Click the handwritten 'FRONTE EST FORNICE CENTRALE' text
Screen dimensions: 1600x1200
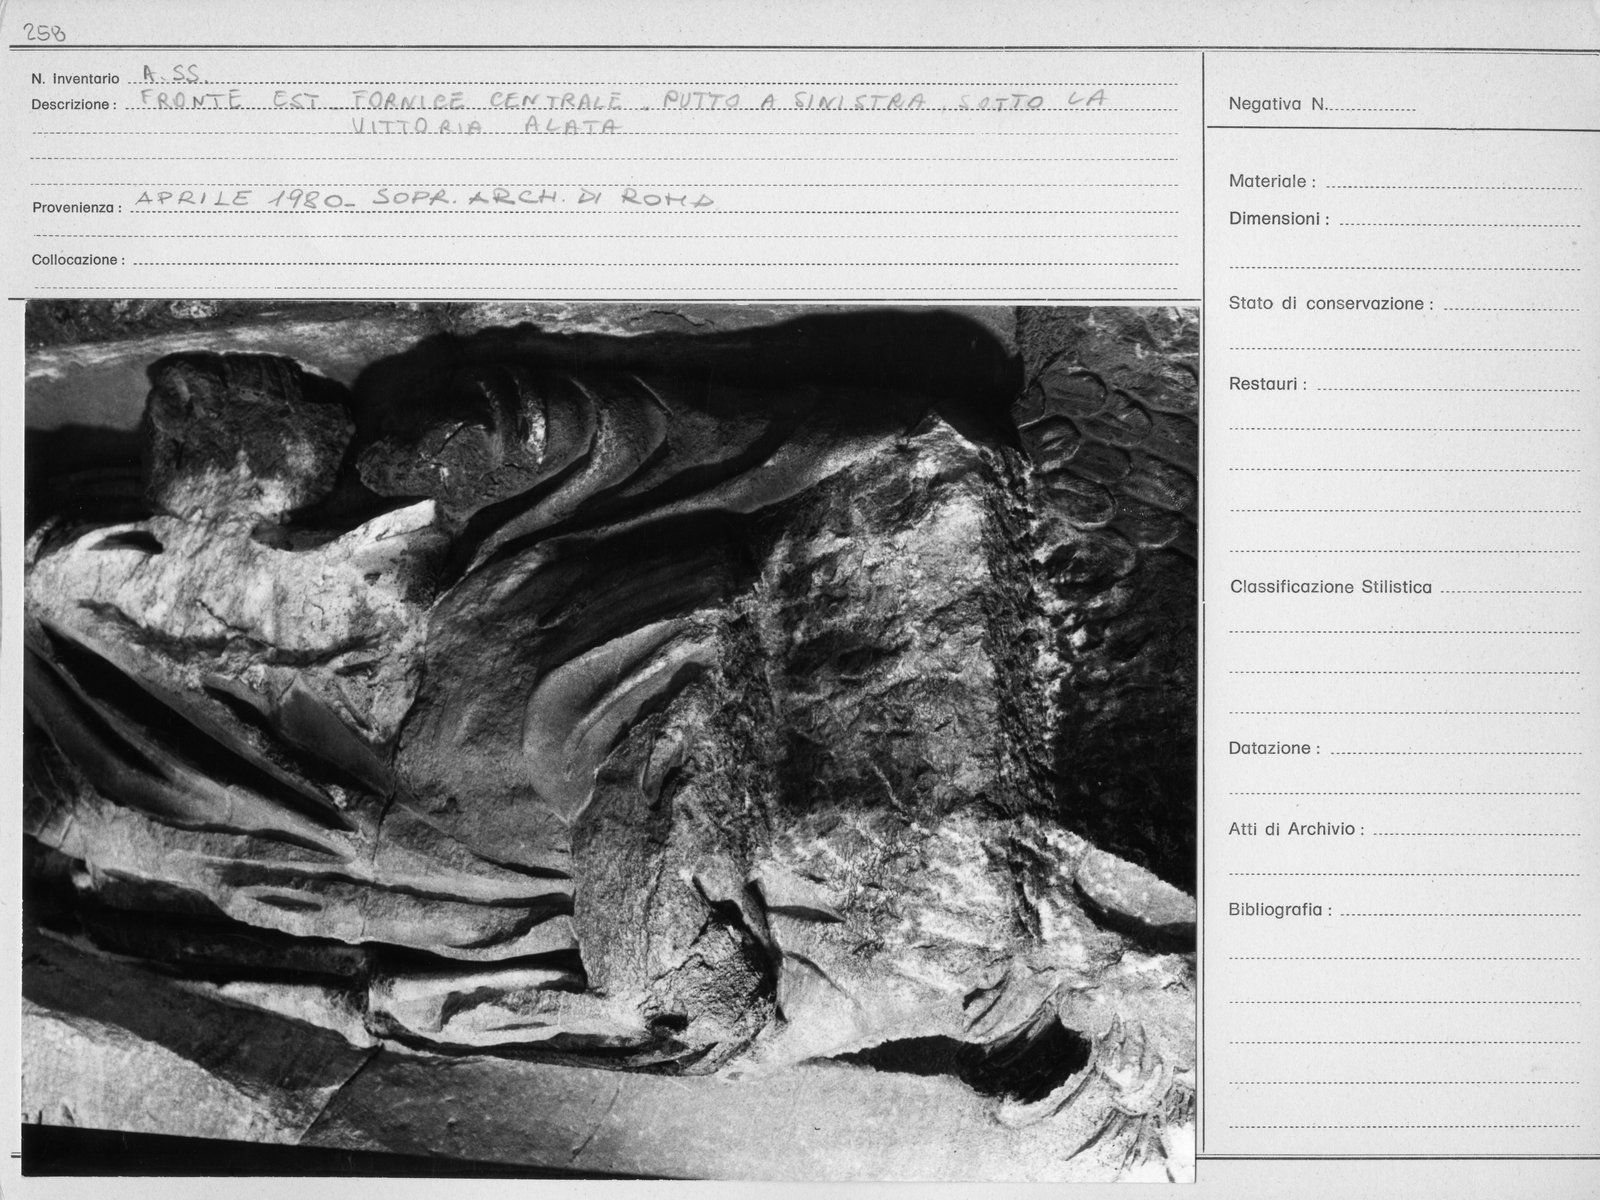coord(383,100)
